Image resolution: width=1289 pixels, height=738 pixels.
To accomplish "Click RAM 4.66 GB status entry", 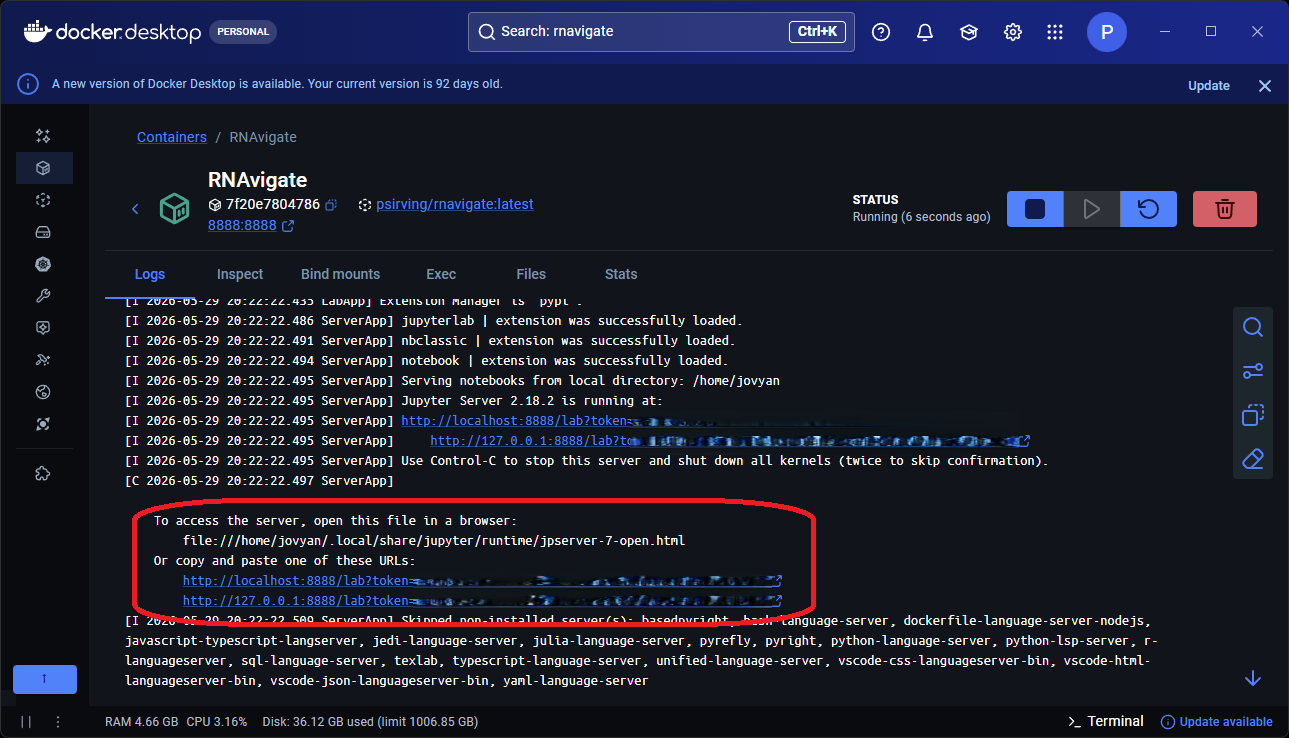I will (142, 721).
